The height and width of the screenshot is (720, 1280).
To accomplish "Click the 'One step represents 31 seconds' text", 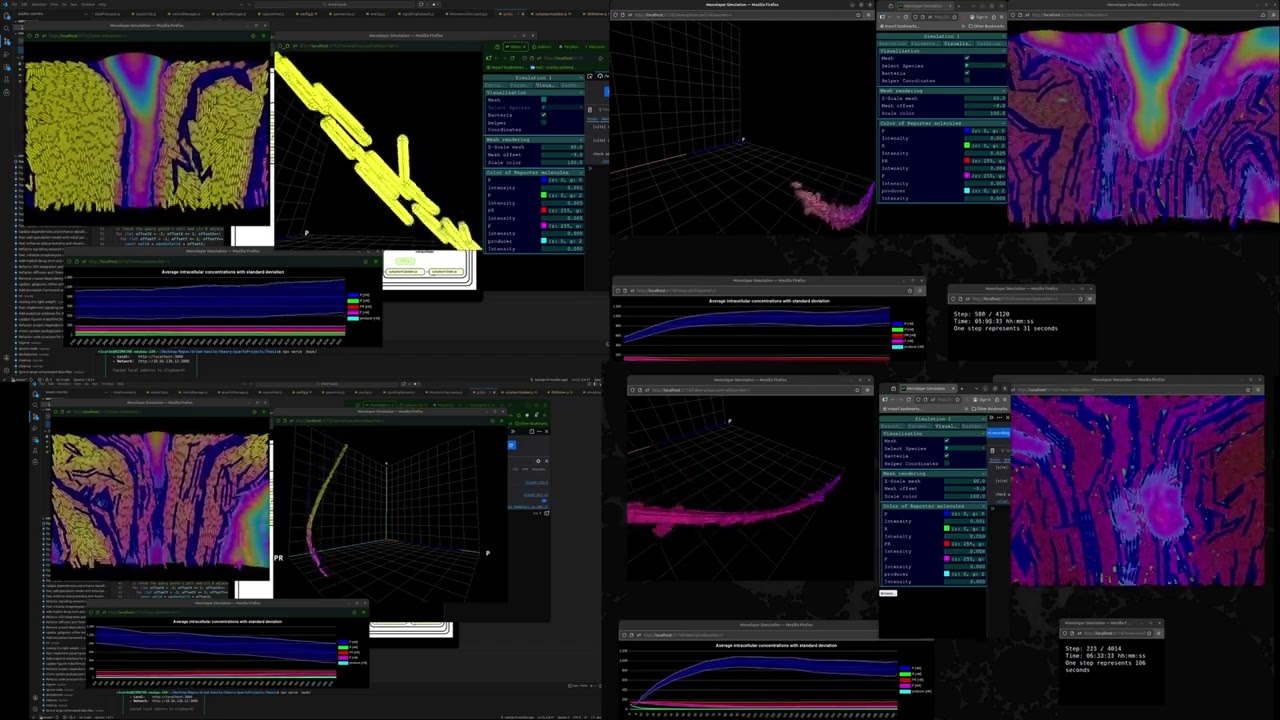I will [1005, 328].
